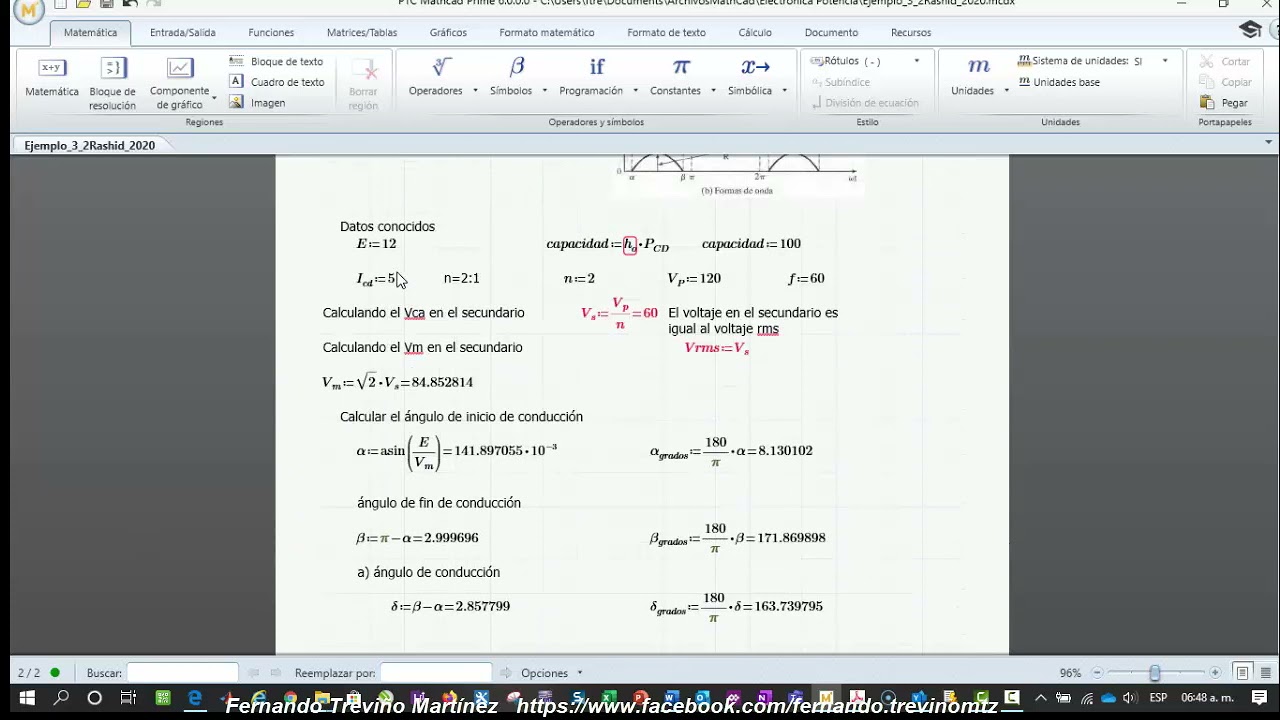Open the Windows notification center

1259,698
